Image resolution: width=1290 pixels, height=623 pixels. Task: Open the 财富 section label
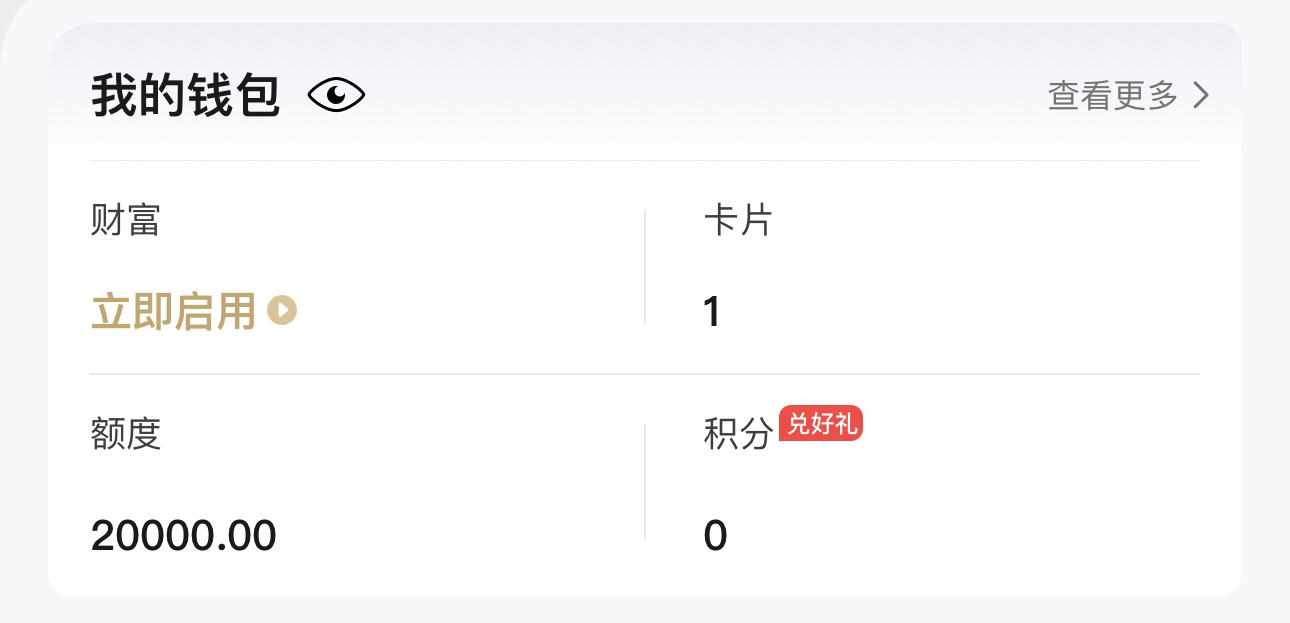(x=125, y=220)
